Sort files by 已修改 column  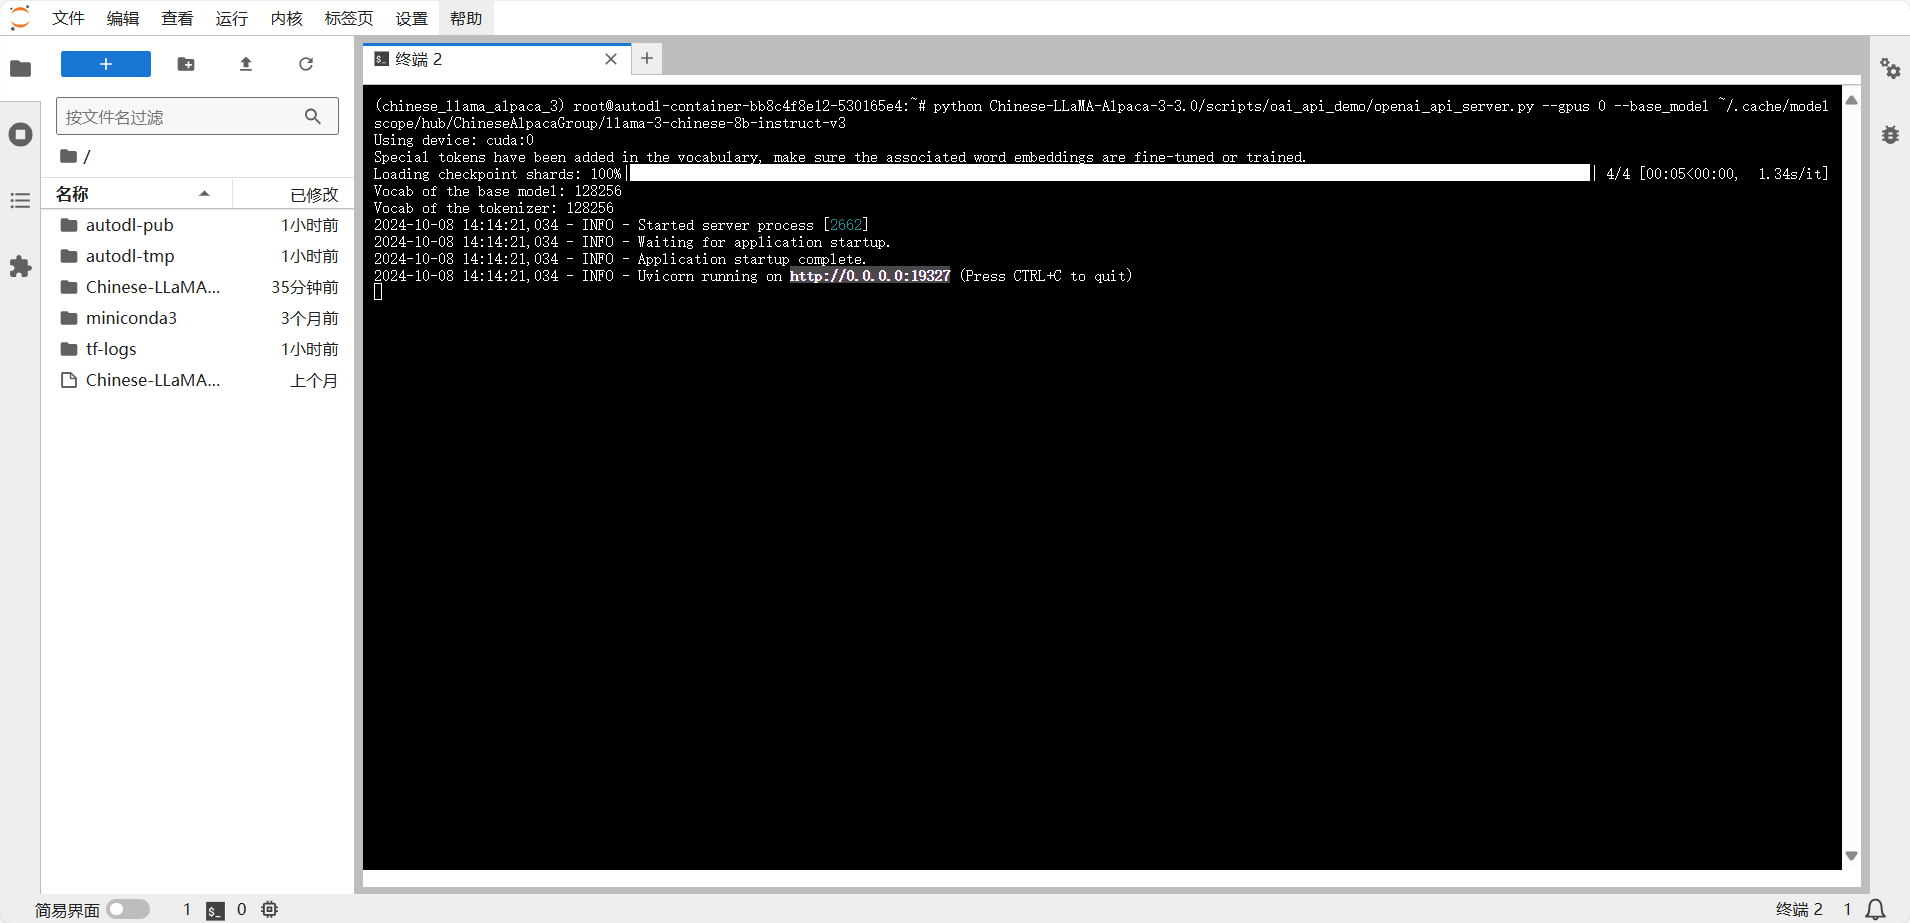[313, 194]
